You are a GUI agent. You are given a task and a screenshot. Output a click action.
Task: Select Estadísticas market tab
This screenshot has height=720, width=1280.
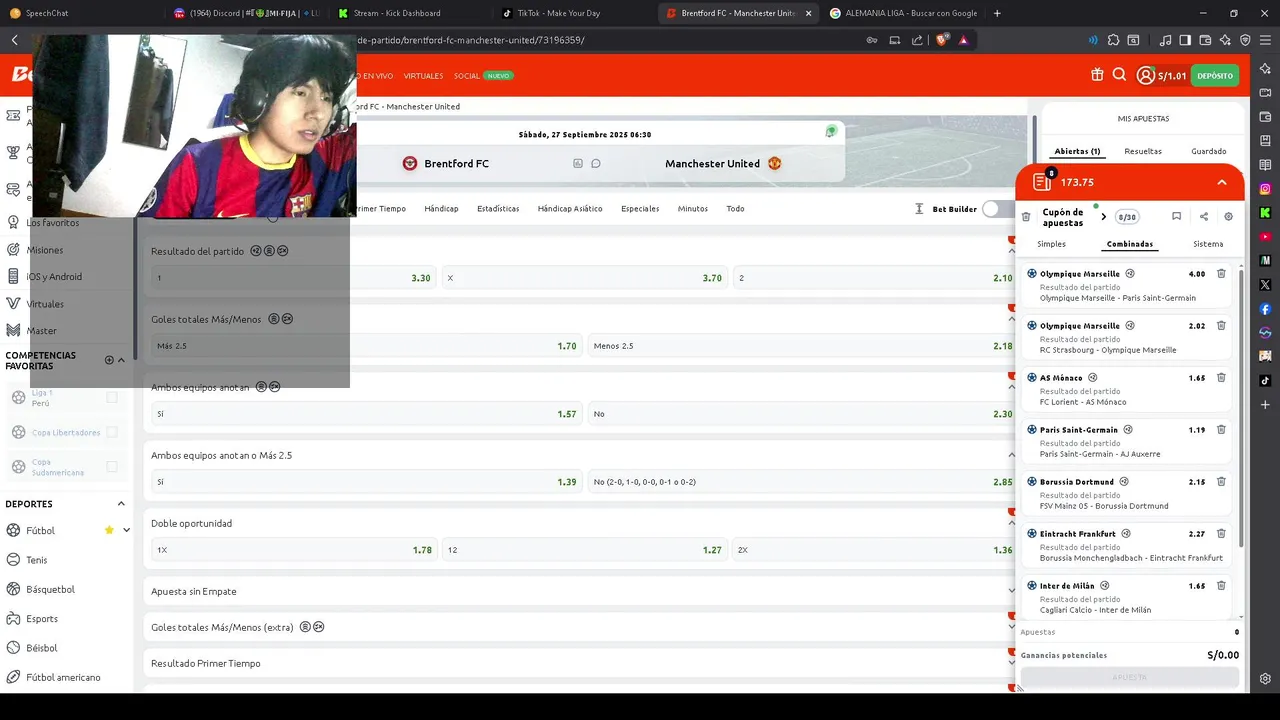498,209
